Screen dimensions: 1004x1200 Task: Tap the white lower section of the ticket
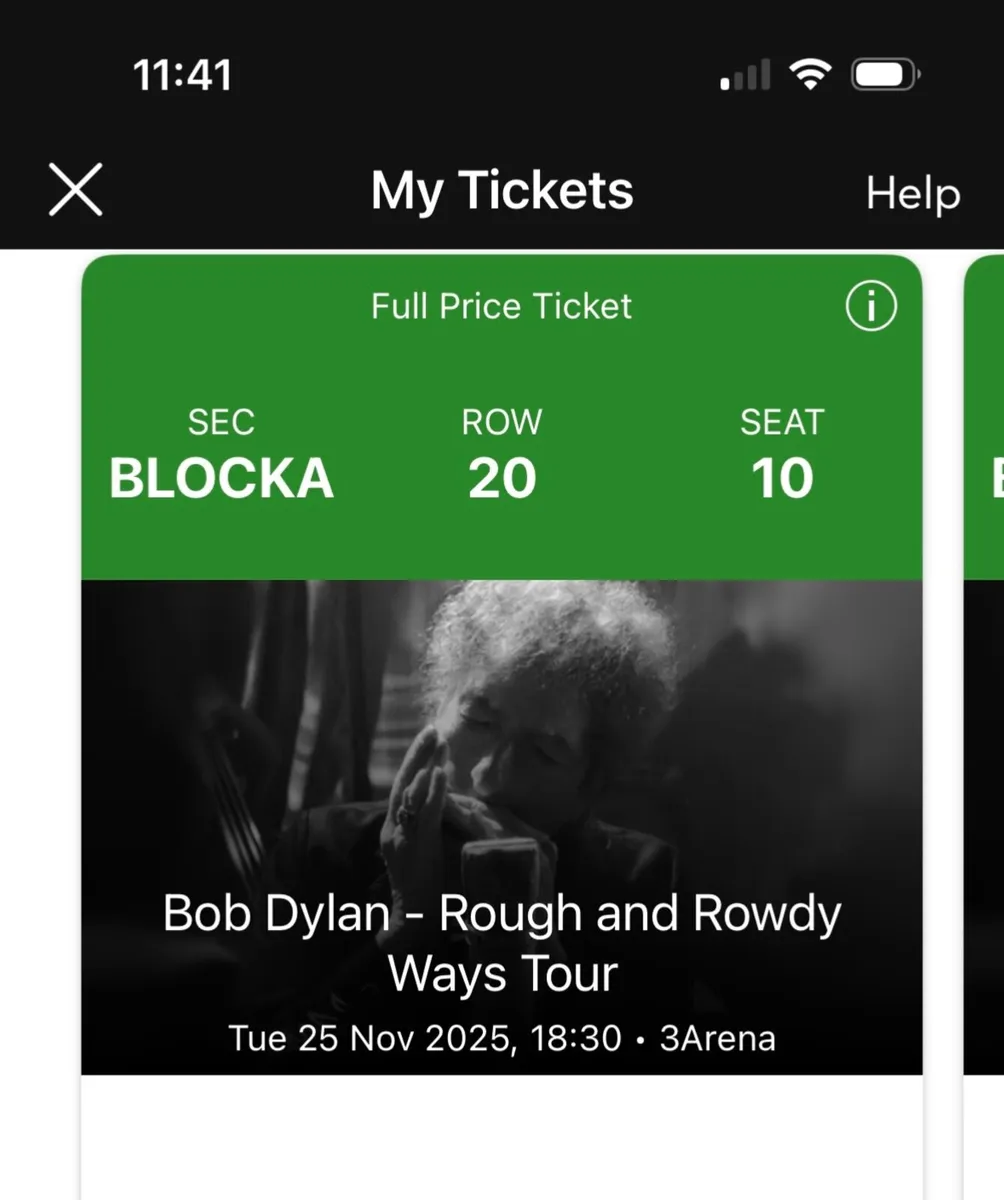point(501,1140)
